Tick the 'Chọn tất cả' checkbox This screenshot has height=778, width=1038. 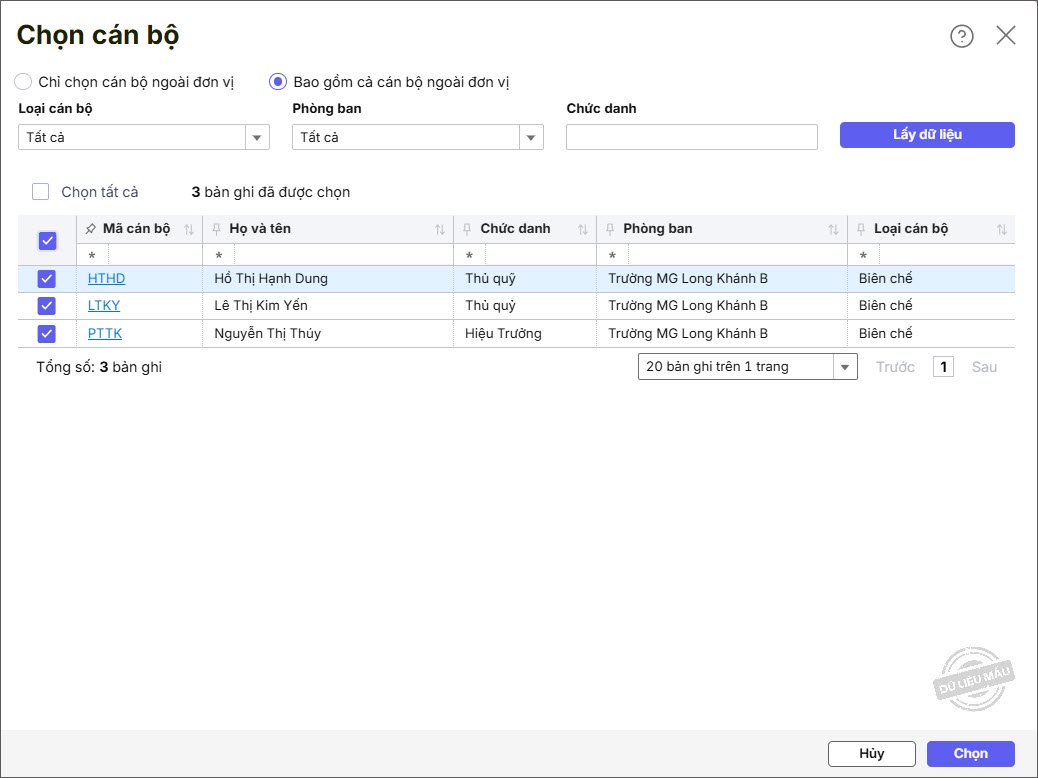(x=41, y=192)
